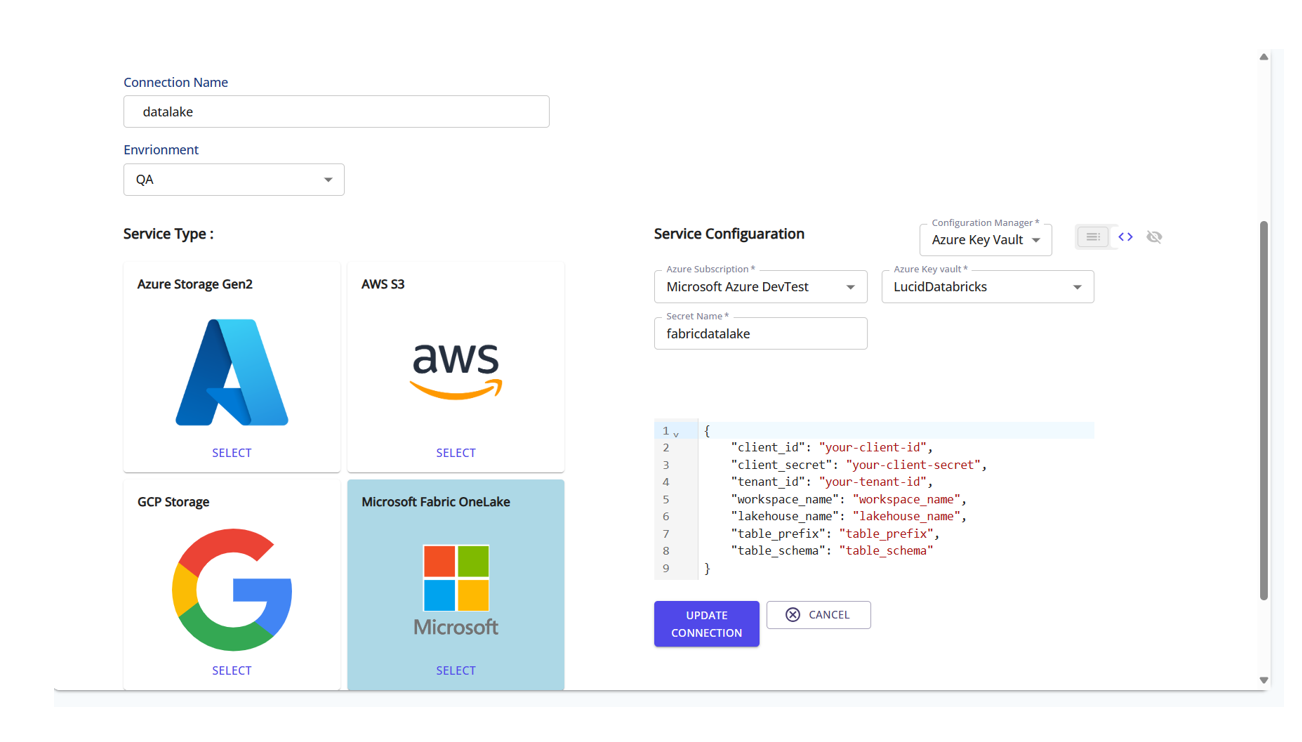Select AWS S3 service type
1302x742 pixels.
click(456, 453)
